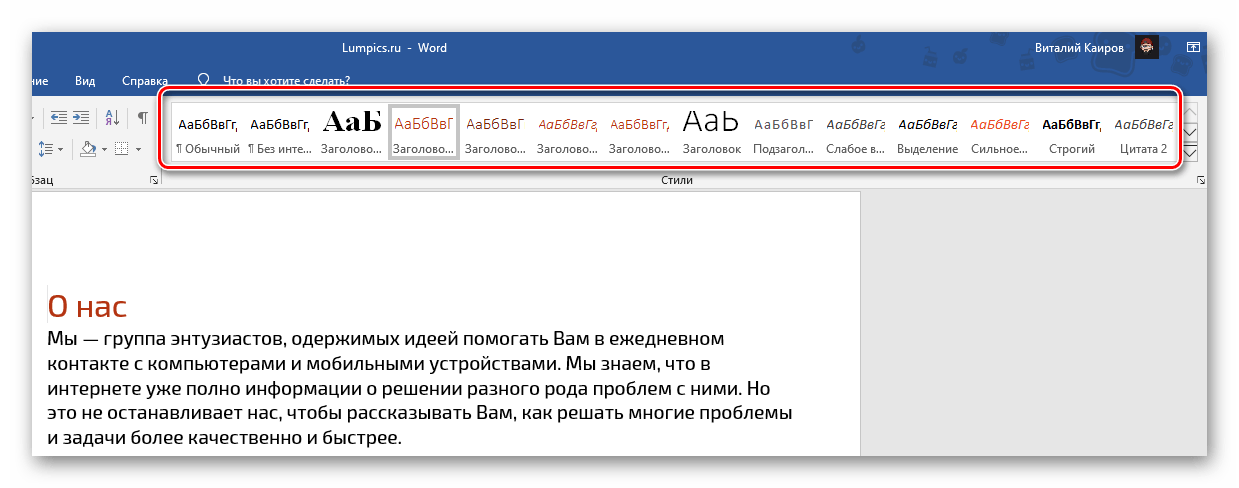Click the line spacing icon

point(44,149)
